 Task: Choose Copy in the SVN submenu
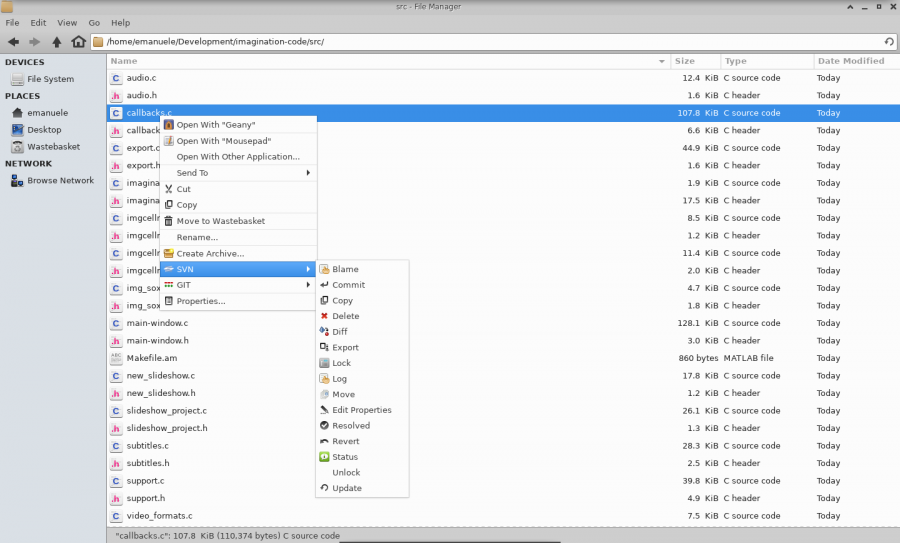click(362, 300)
